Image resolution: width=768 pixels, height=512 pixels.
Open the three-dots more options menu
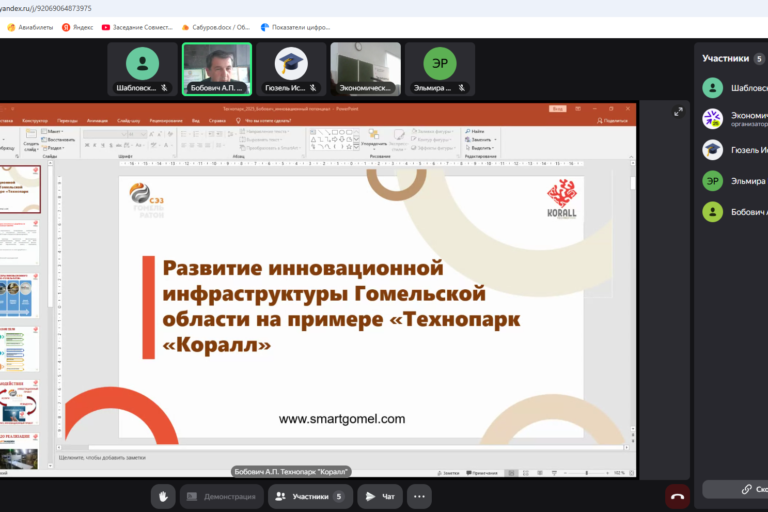420,496
